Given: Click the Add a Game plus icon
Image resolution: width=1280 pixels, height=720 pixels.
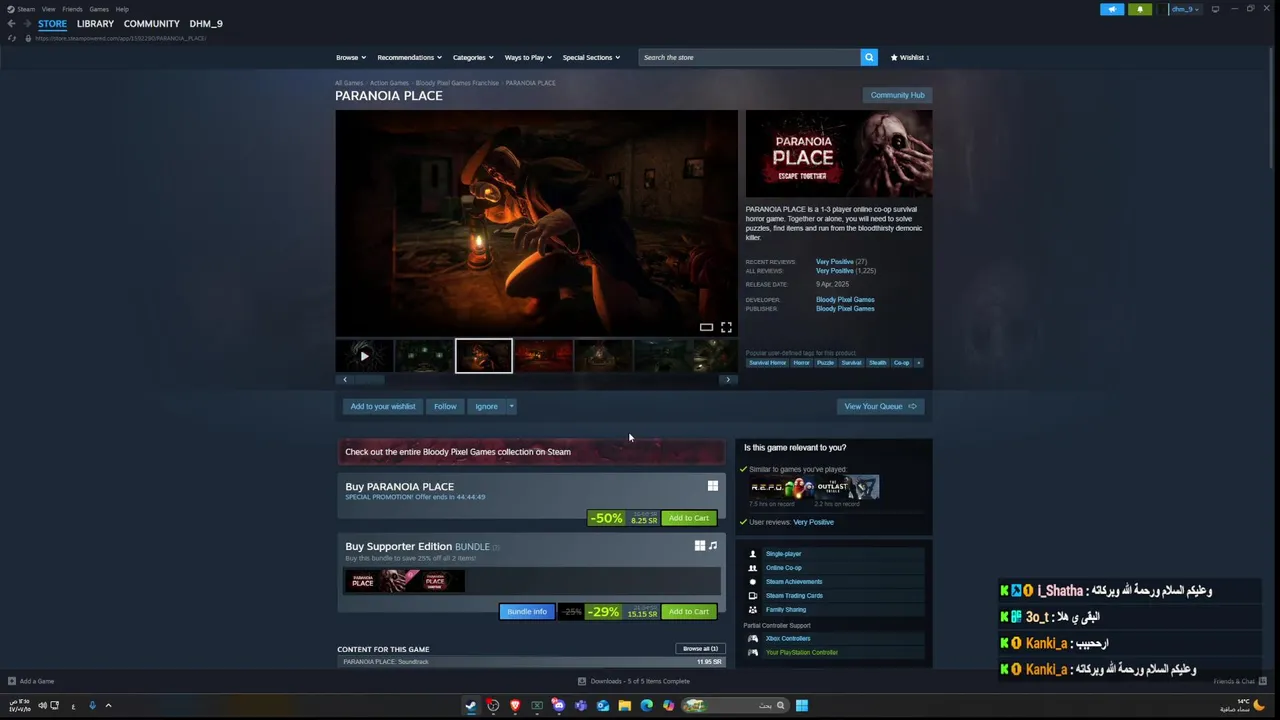Looking at the screenshot, I should click(x=12, y=681).
